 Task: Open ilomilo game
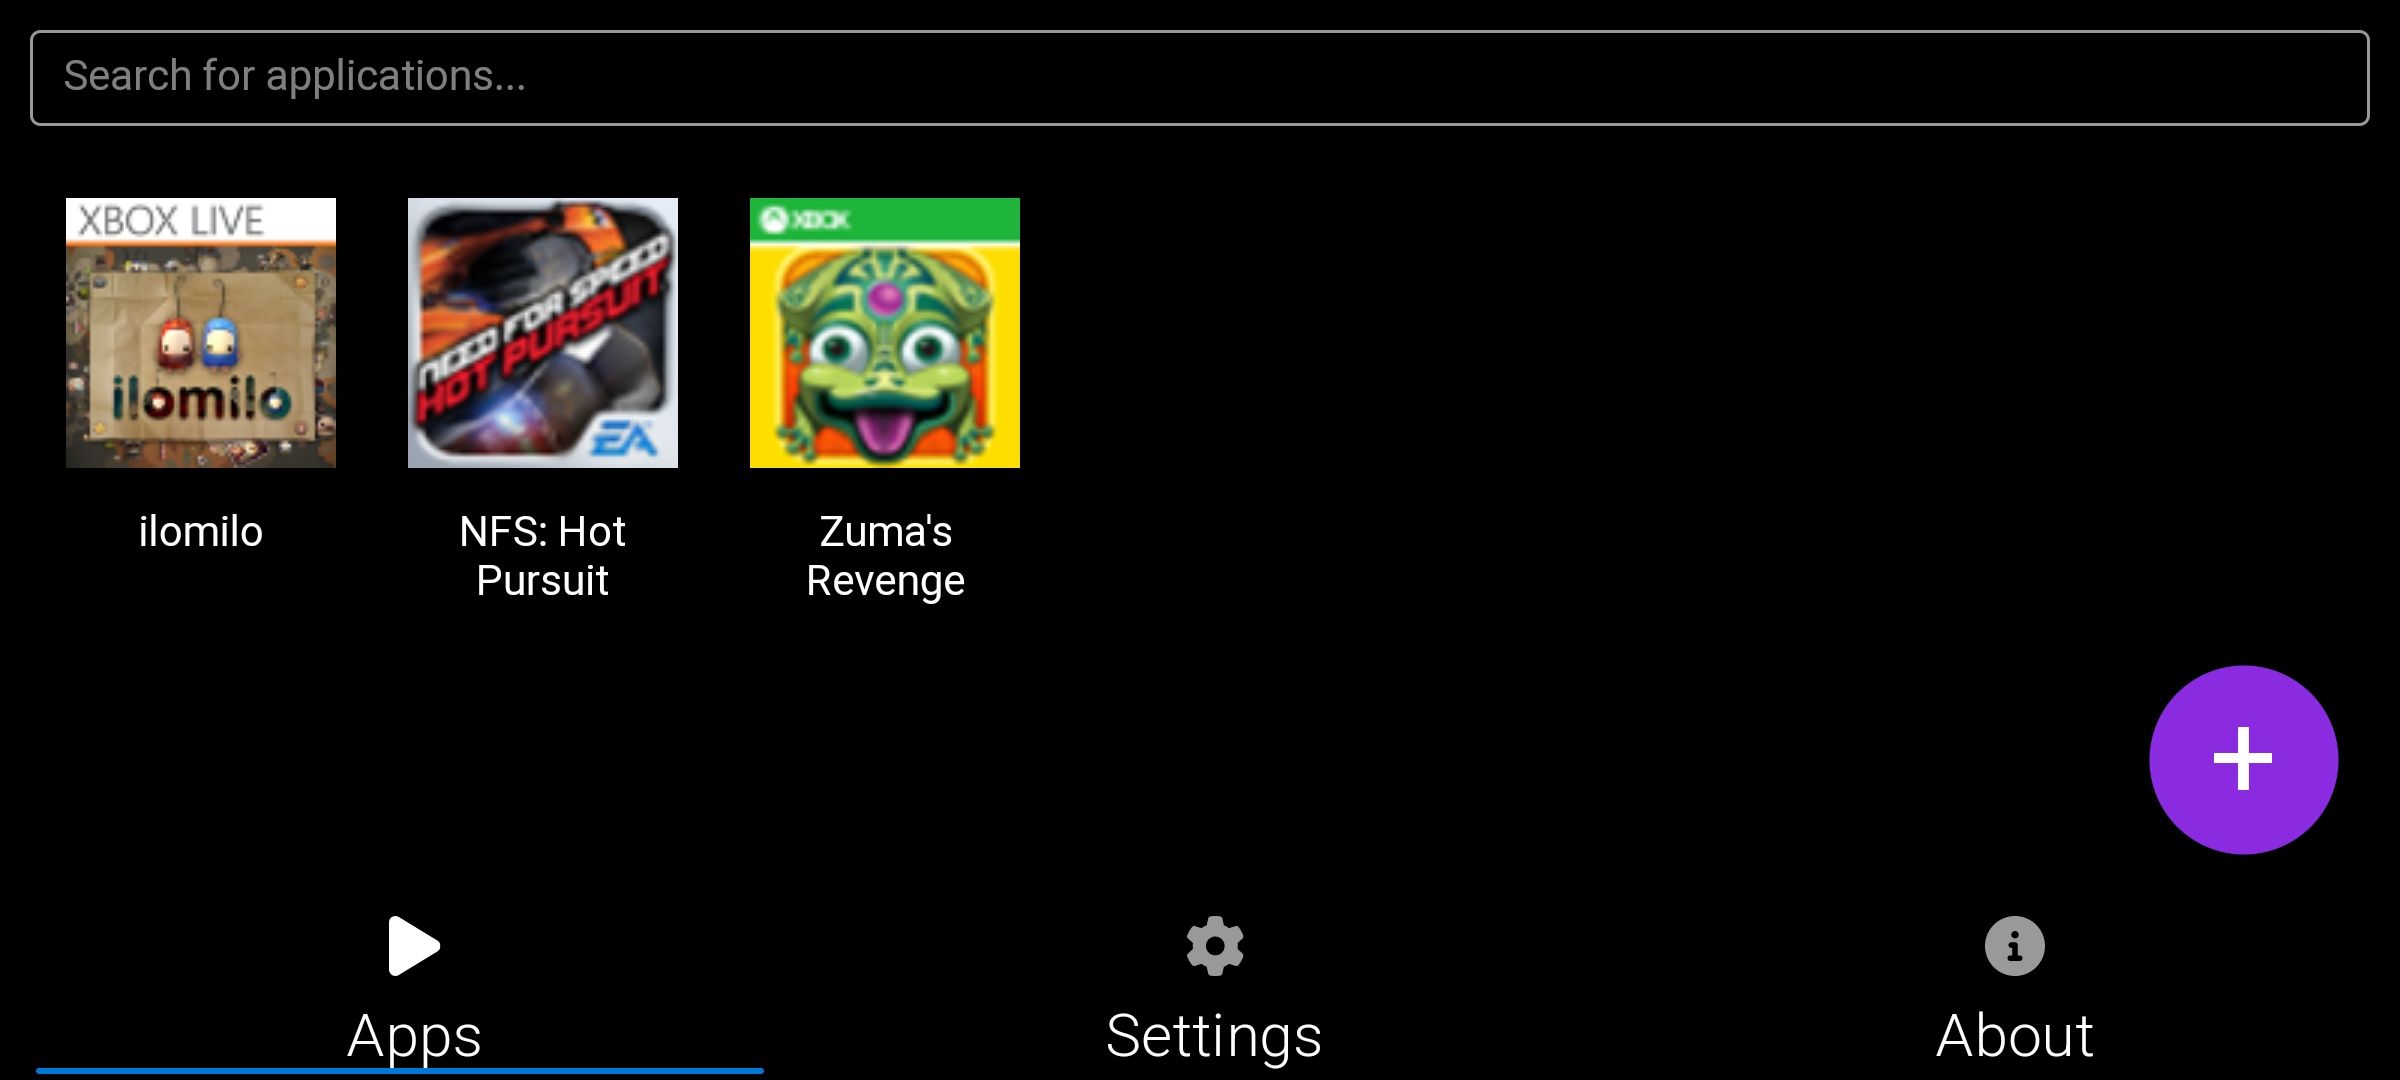[x=199, y=332]
